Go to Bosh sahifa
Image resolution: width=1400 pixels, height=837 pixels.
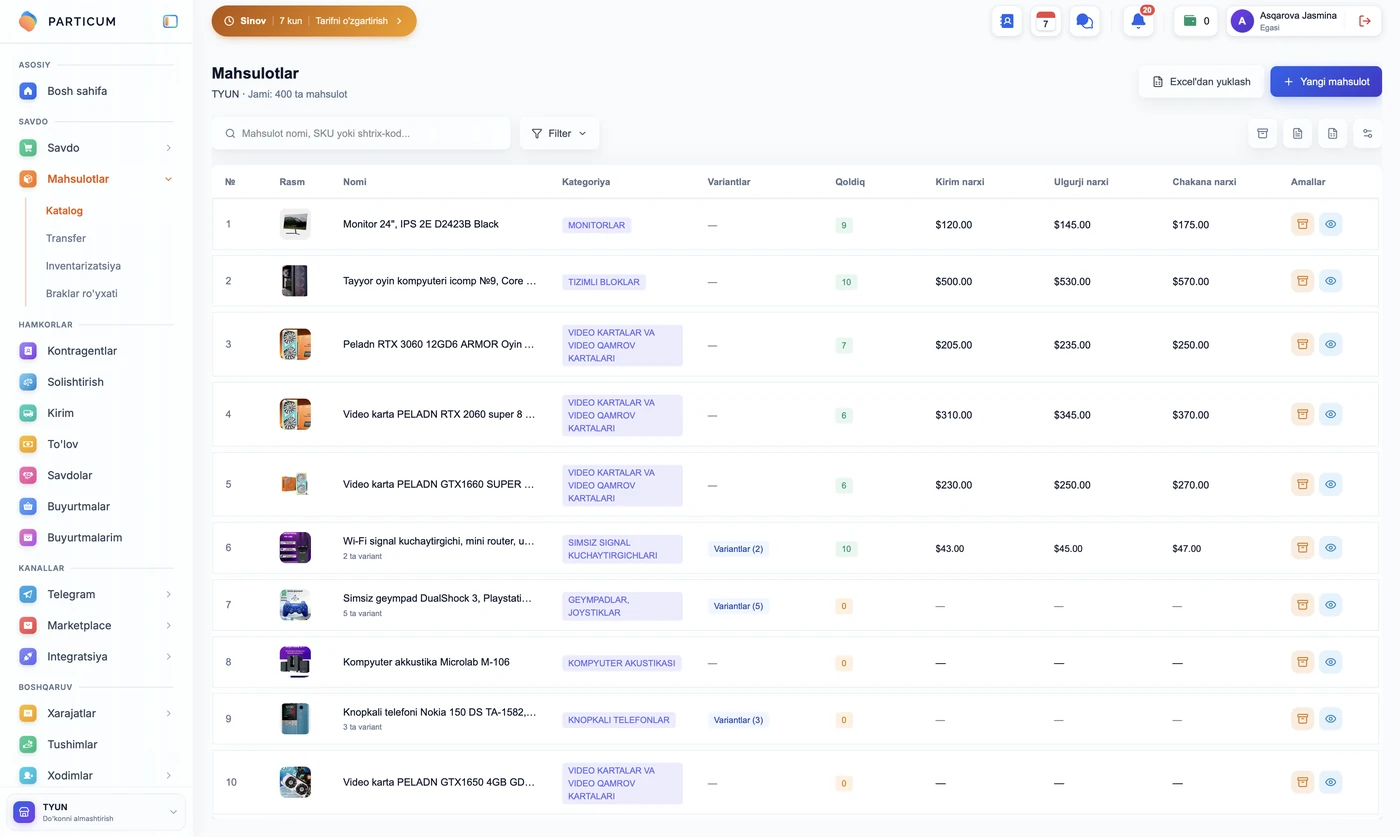tap(96, 91)
